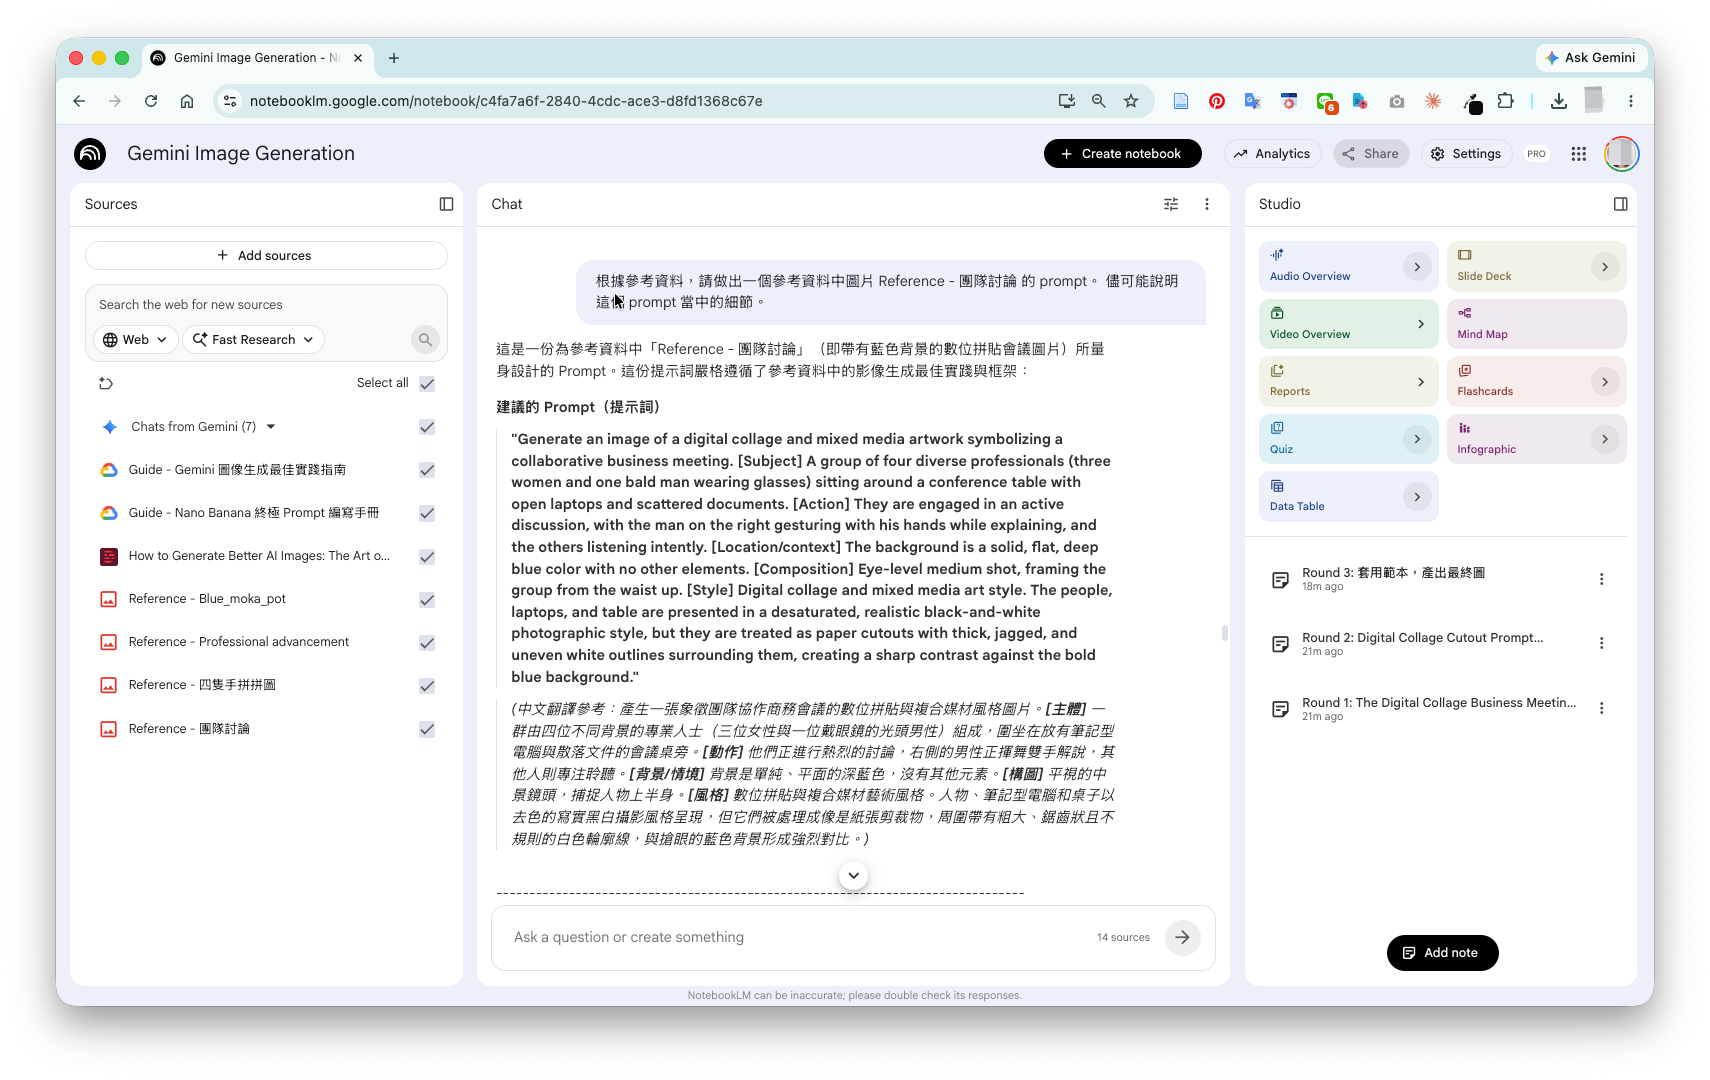Click Add sources button
Image resolution: width=1710 pixels, height=1080 pixels.
pos(266,256)
